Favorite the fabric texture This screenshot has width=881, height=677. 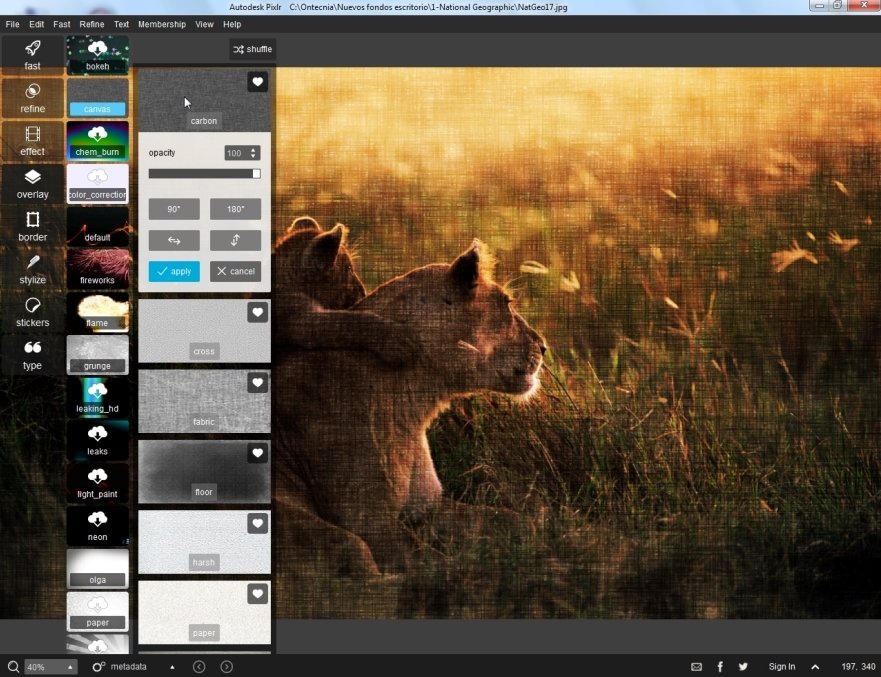[x=257, y=383]
